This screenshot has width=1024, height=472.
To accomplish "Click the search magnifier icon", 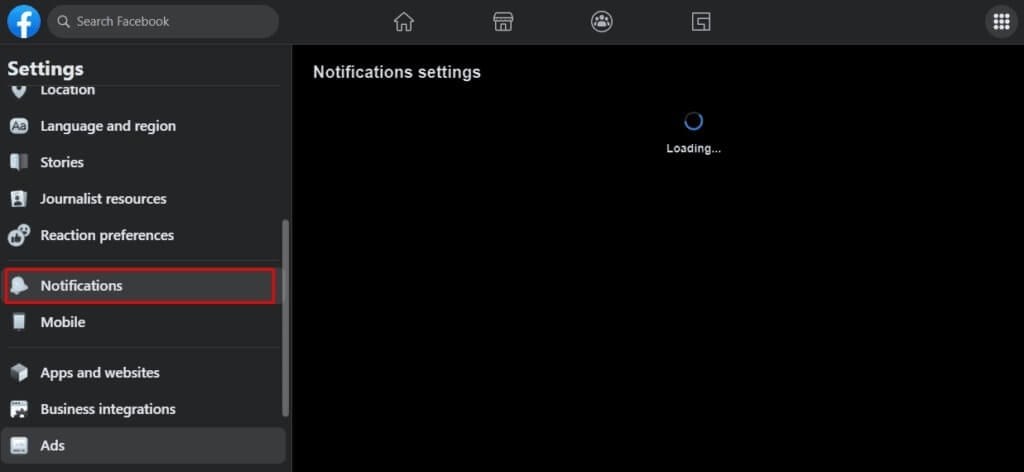I will 63,22.
